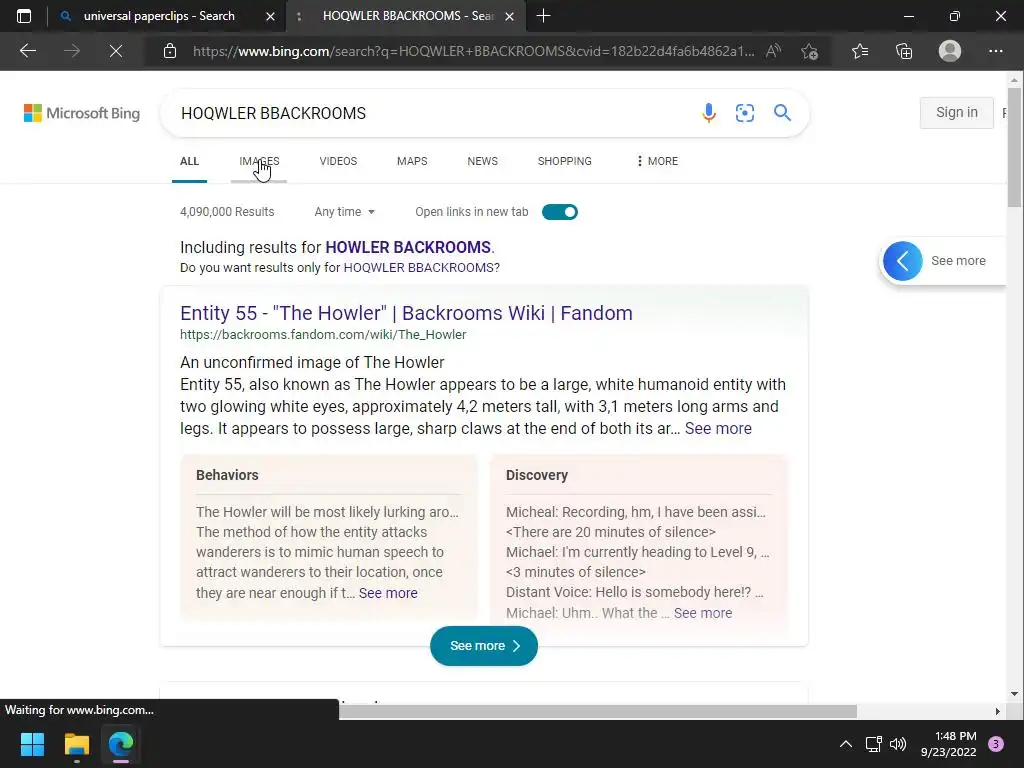Switch to the universal paperclips tab
This screenshot has height=768, width=1024.
click(159, 16)
